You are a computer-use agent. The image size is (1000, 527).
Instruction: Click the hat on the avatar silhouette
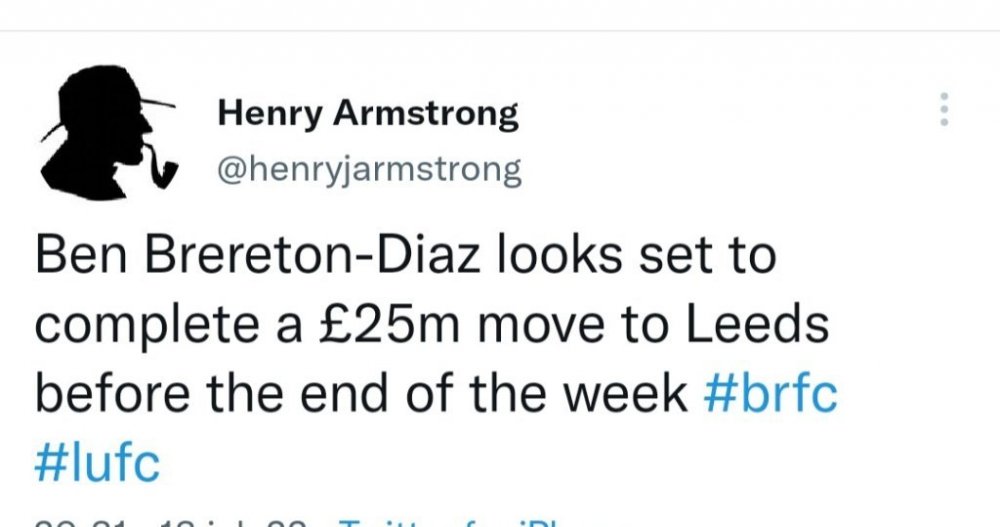115,83
